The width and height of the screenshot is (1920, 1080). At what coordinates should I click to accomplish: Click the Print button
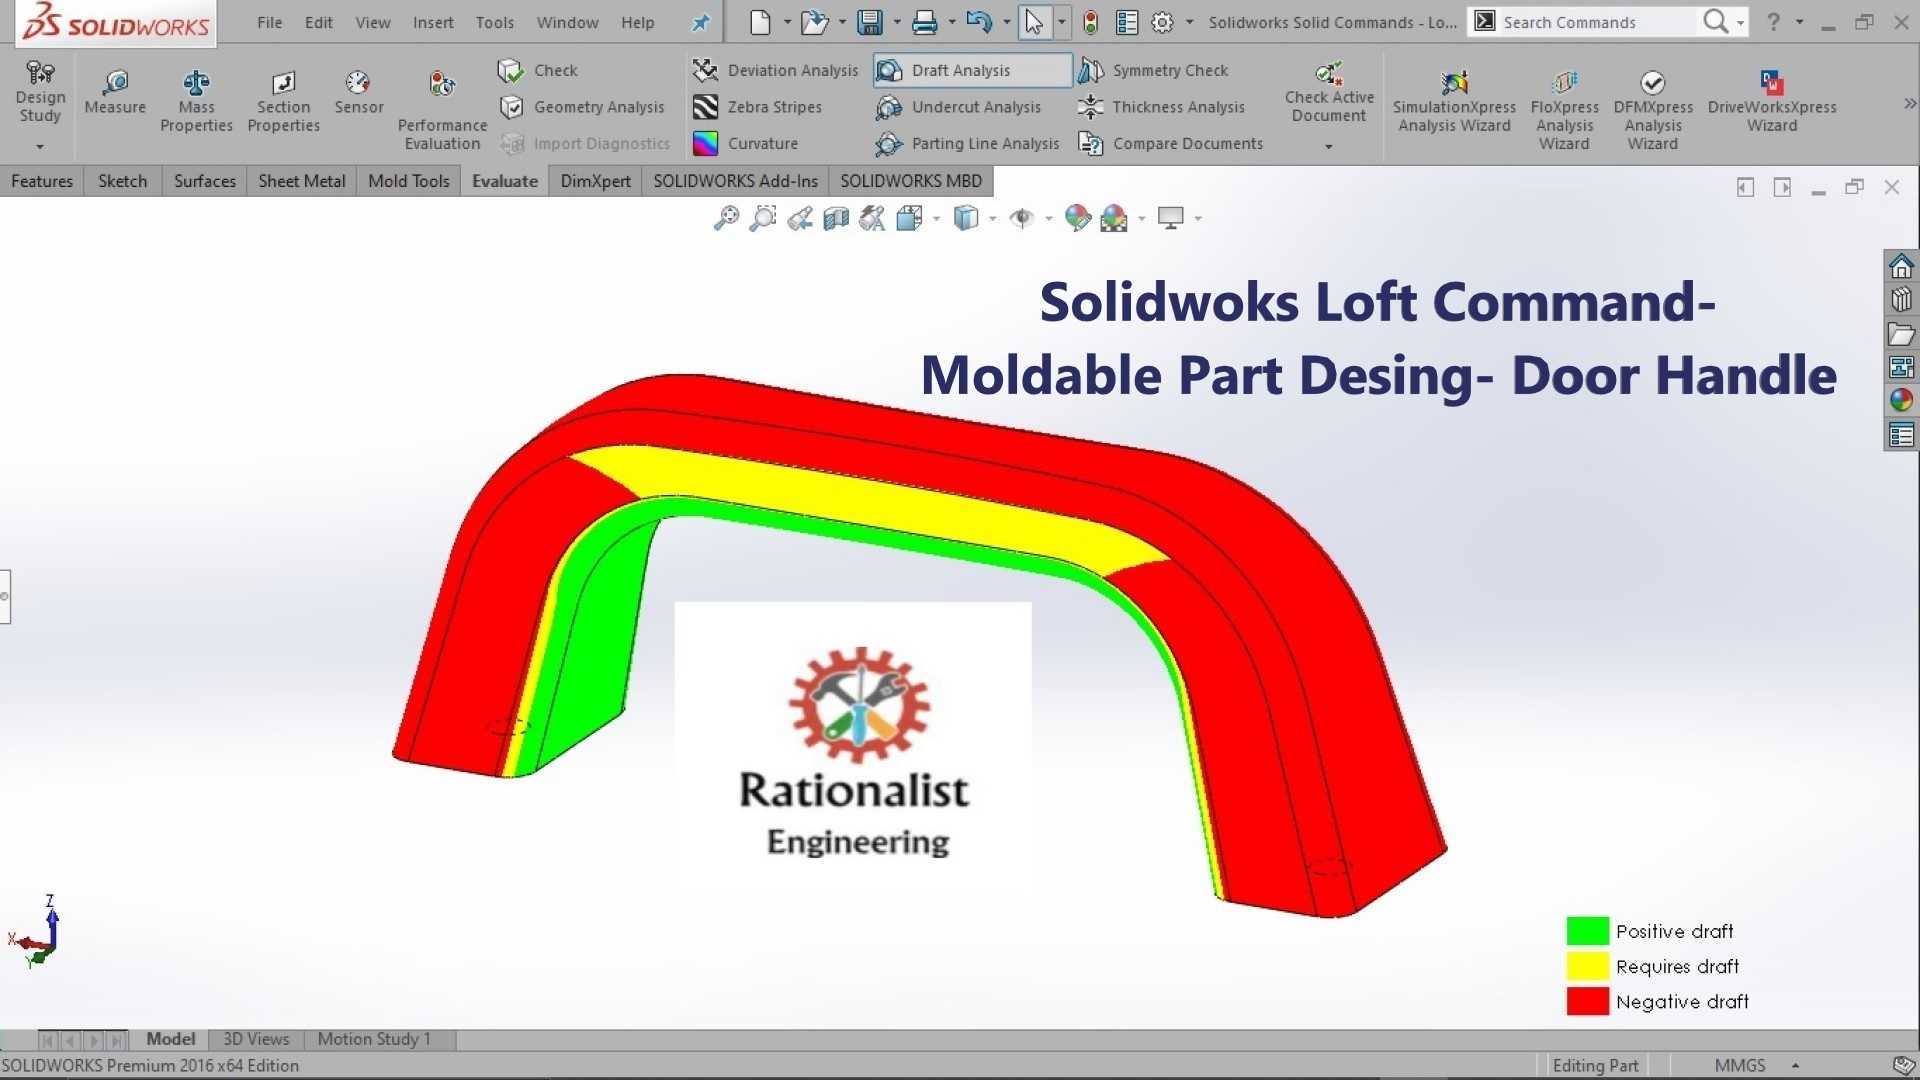coord(924,22)
